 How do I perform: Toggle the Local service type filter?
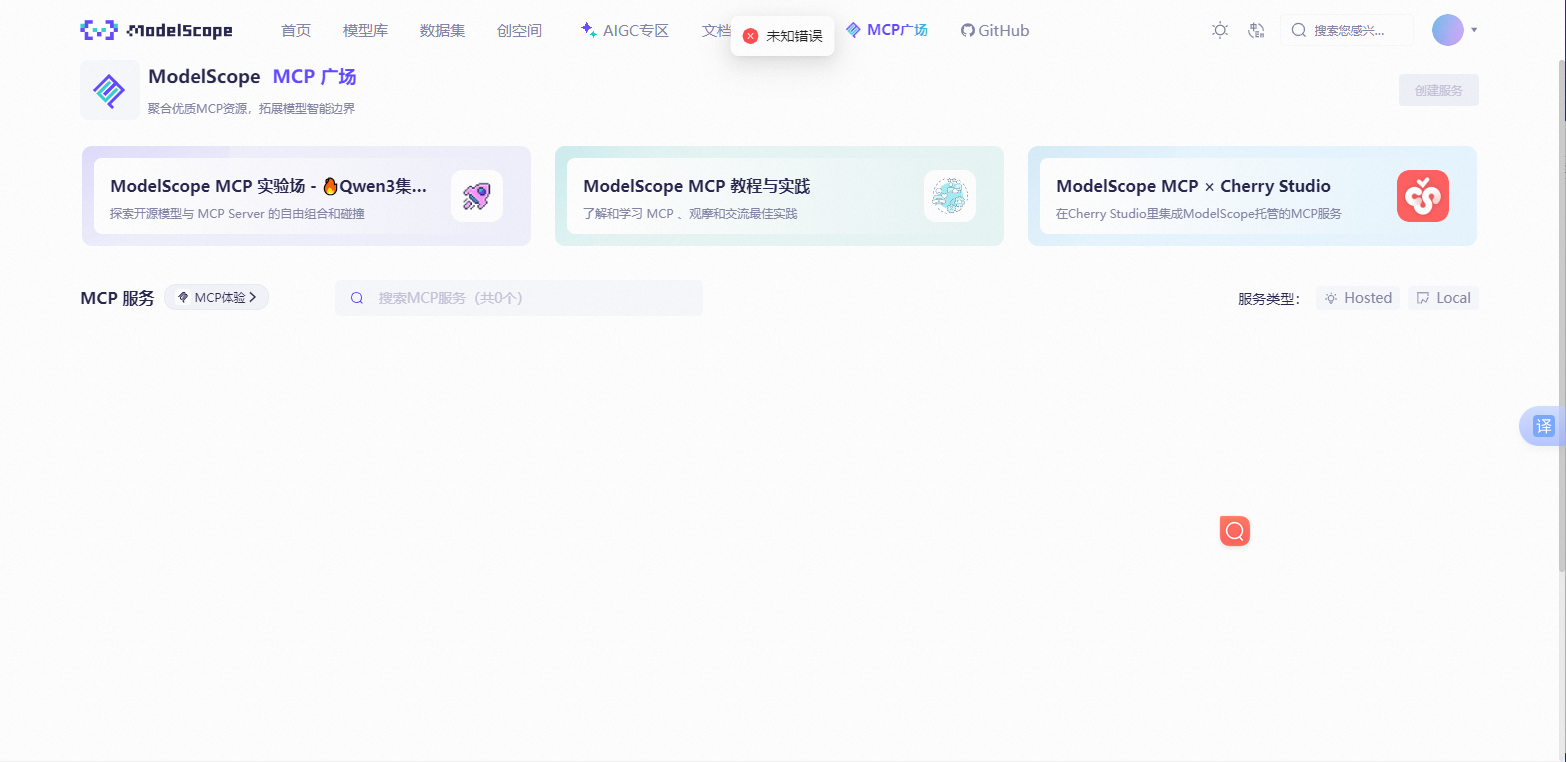1443,298
